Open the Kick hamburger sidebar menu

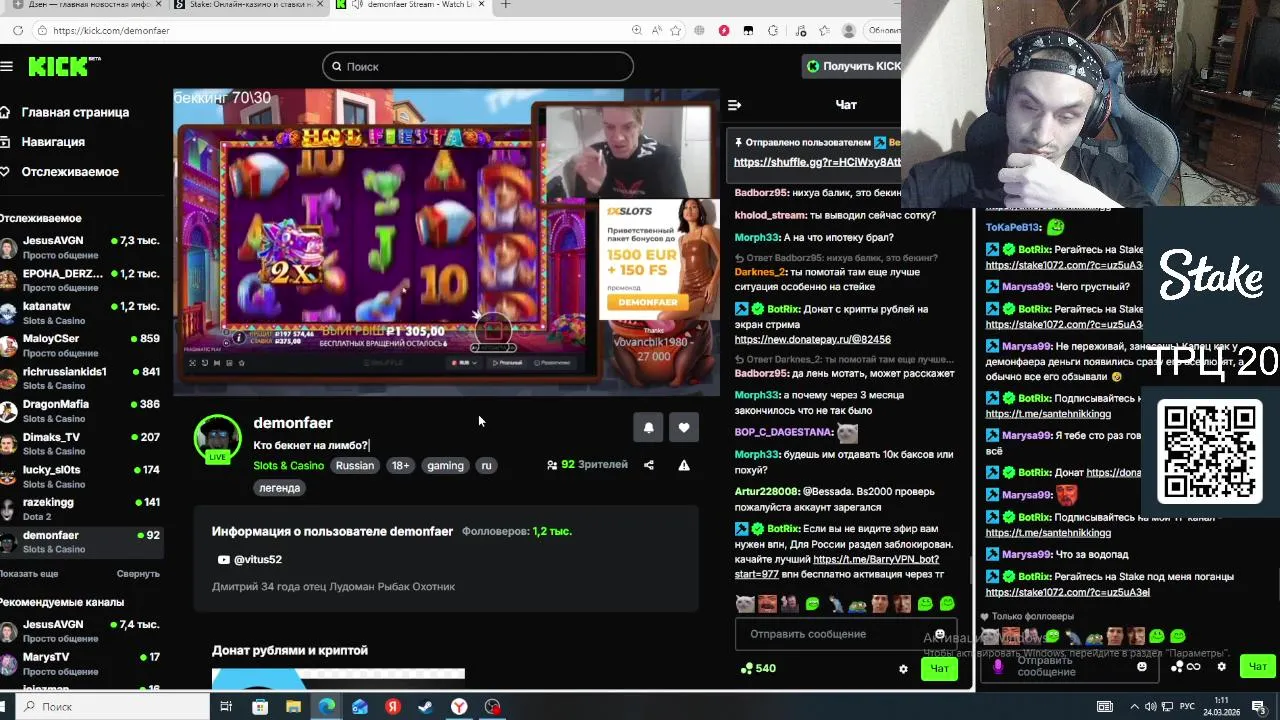(7, 67)
